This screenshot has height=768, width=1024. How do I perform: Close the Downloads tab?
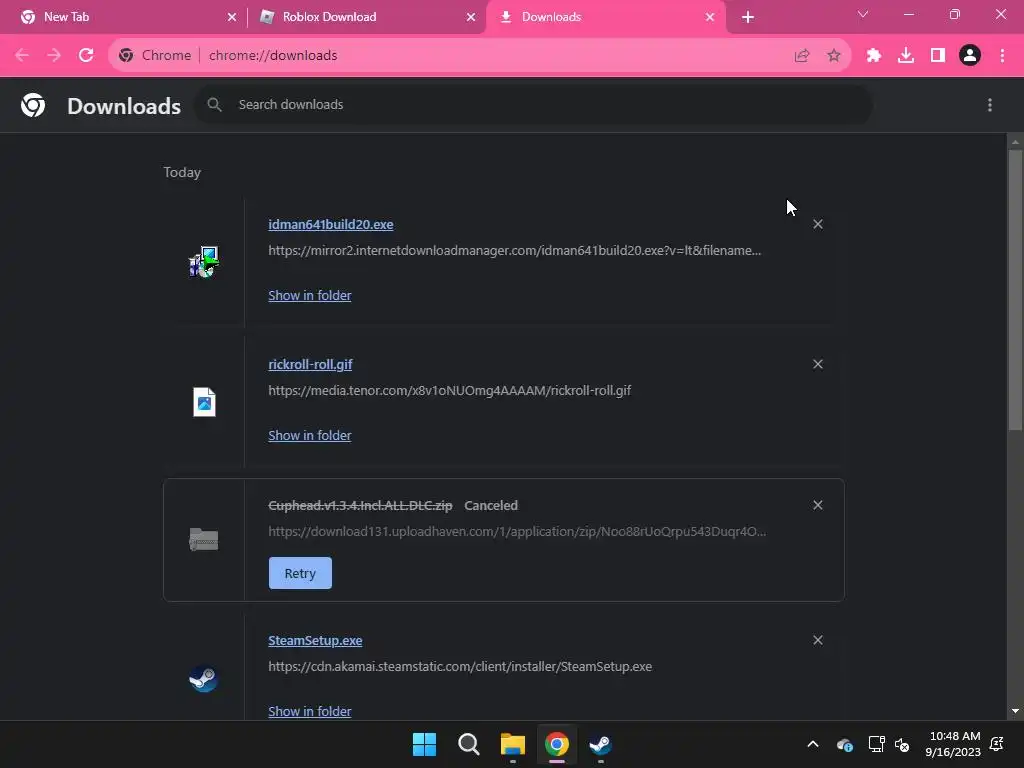point(710,17)
